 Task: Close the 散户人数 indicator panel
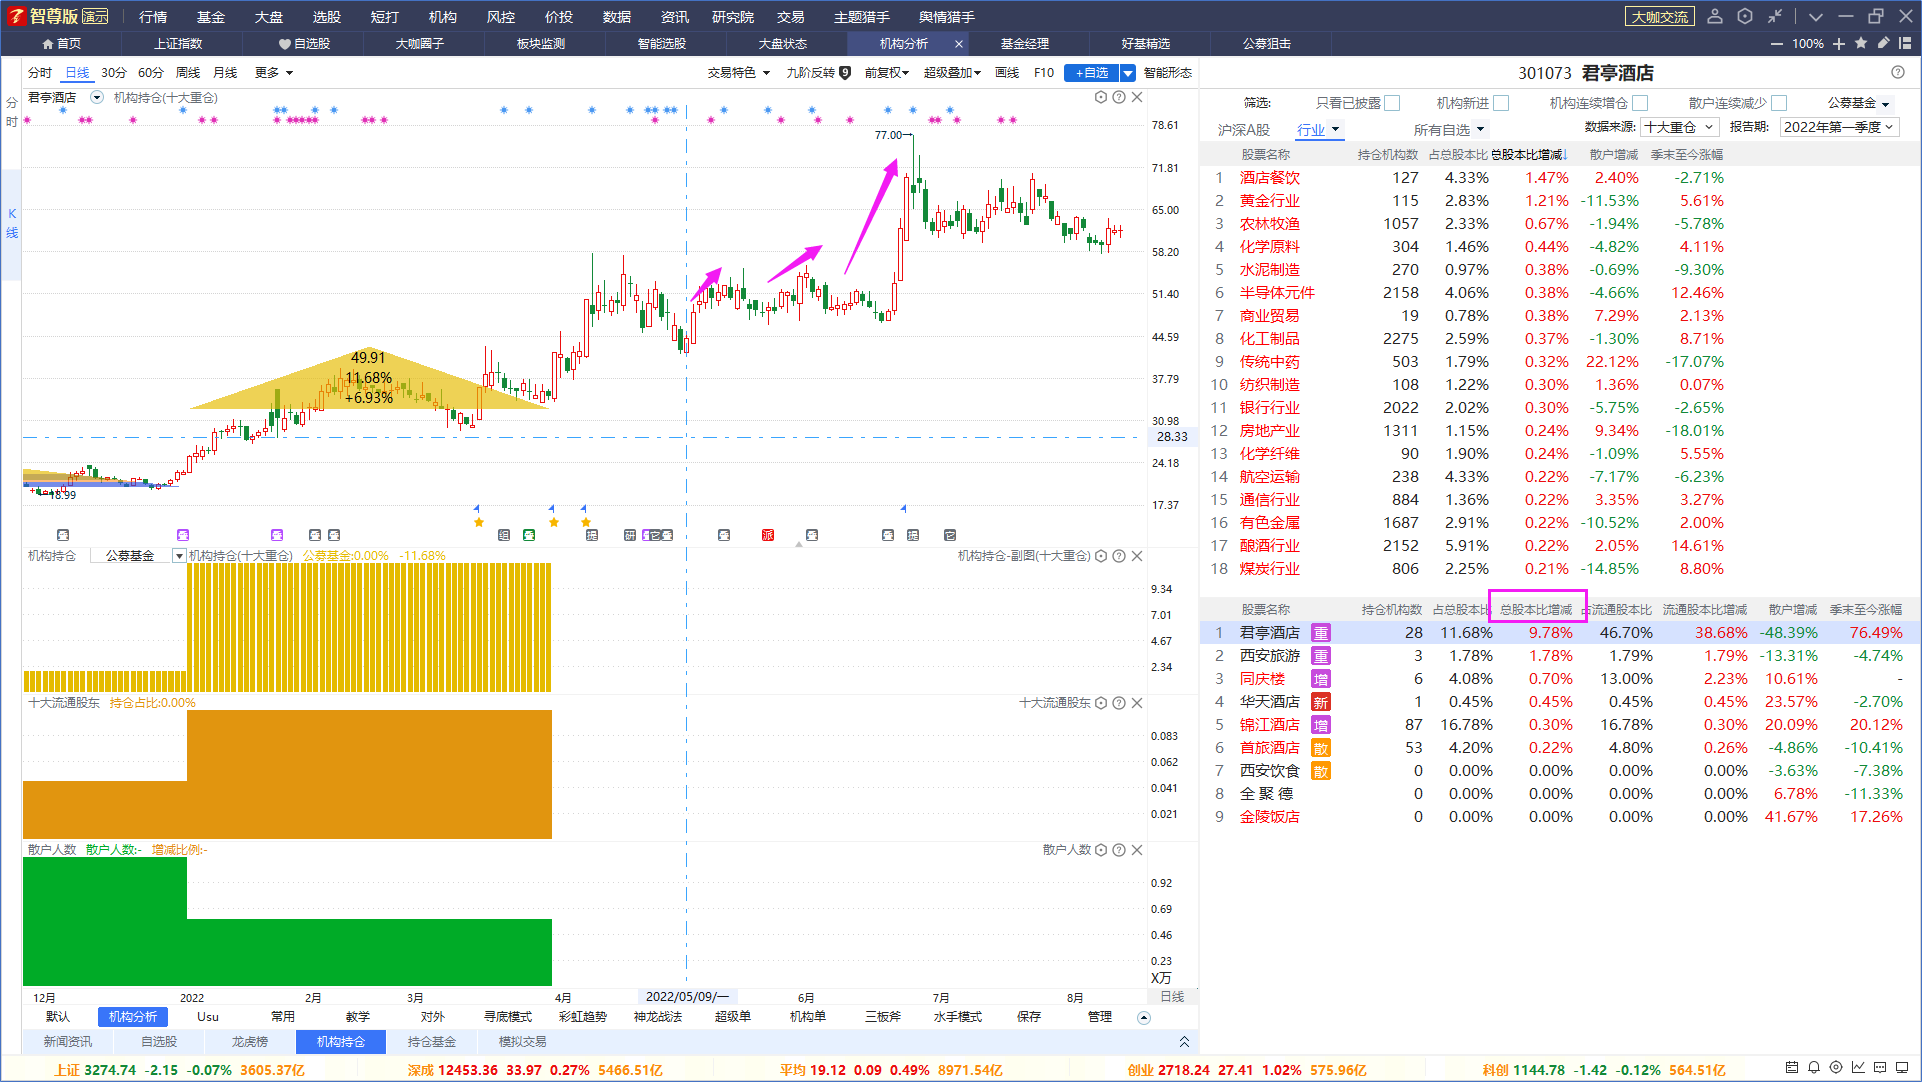(x=1137, y=850)
